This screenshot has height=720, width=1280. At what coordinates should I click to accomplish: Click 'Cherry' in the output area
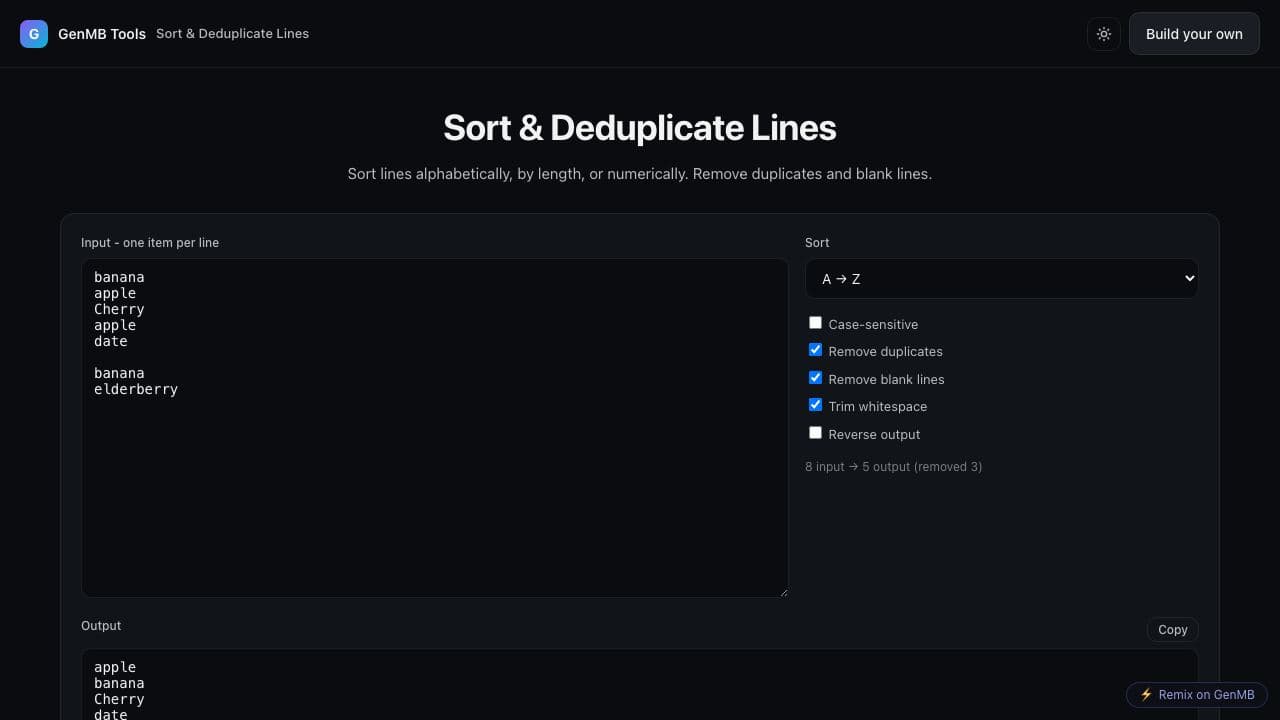tap(119, 699)
